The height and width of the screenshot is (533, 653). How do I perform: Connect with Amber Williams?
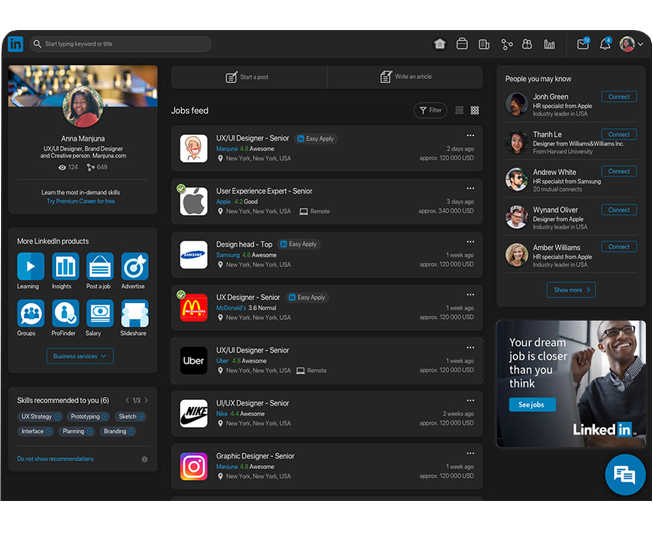(619, 247)
